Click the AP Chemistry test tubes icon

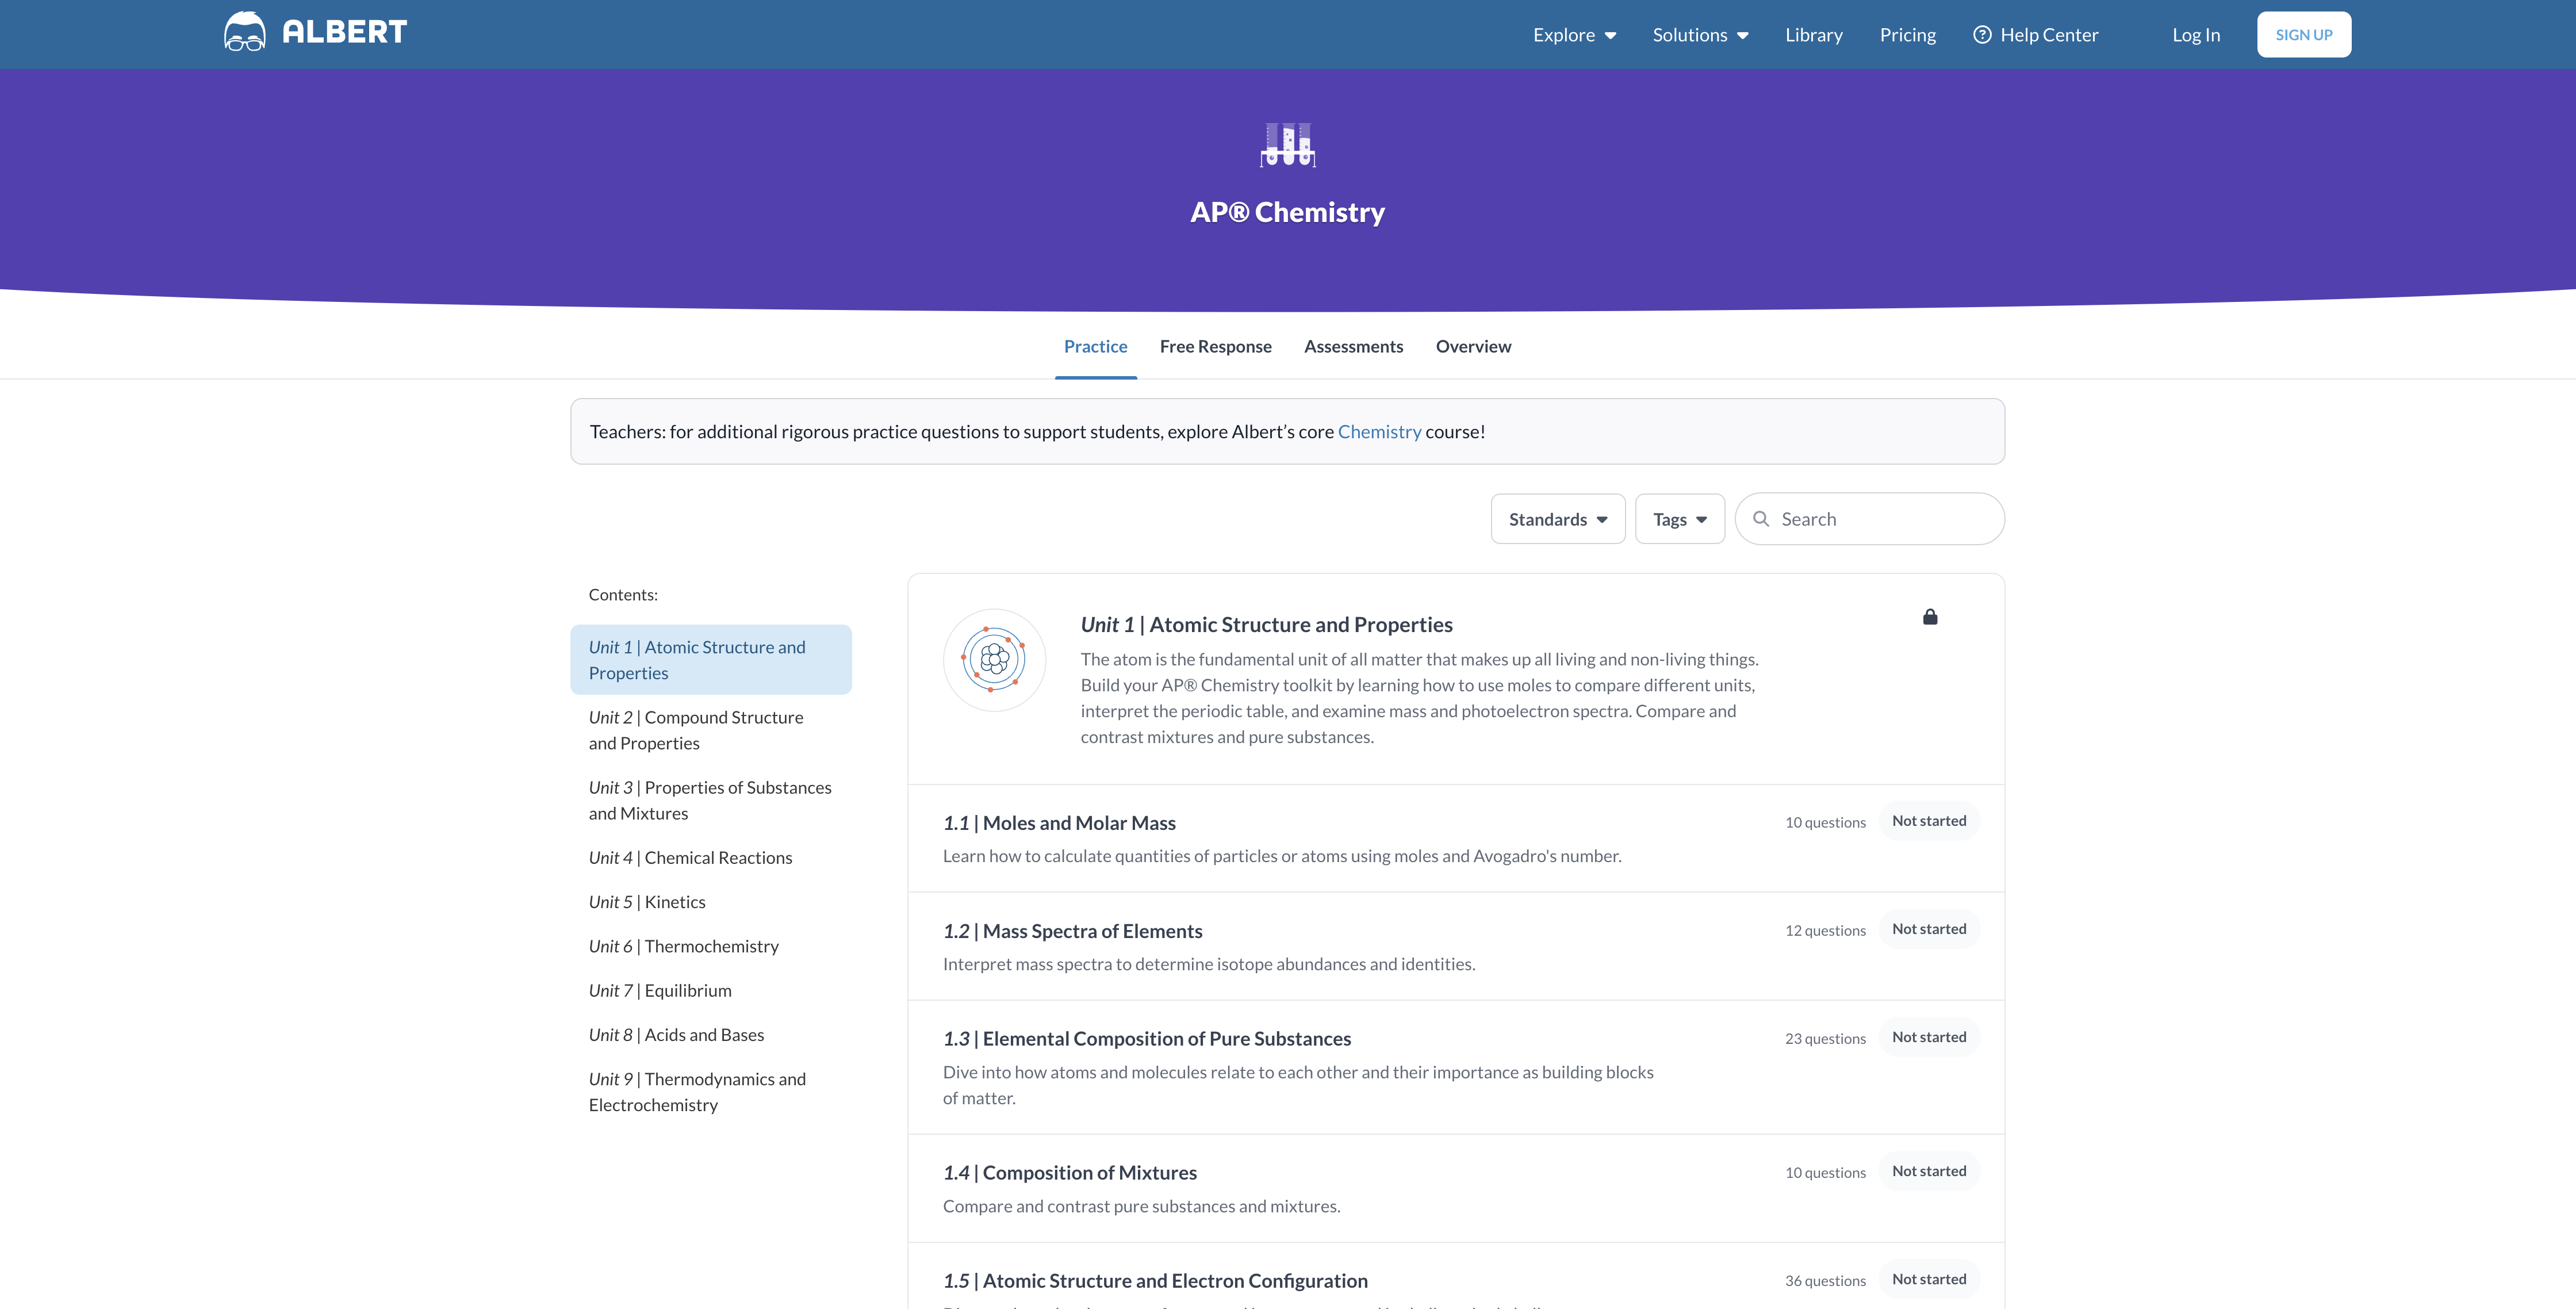tap(1287, 145)
